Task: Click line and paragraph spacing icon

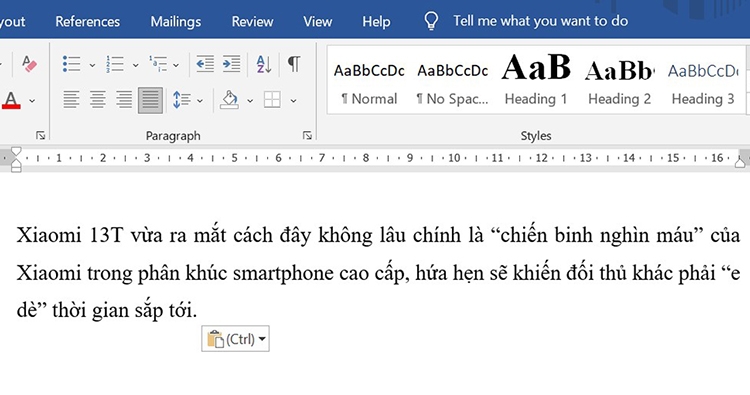Action: 182,100
